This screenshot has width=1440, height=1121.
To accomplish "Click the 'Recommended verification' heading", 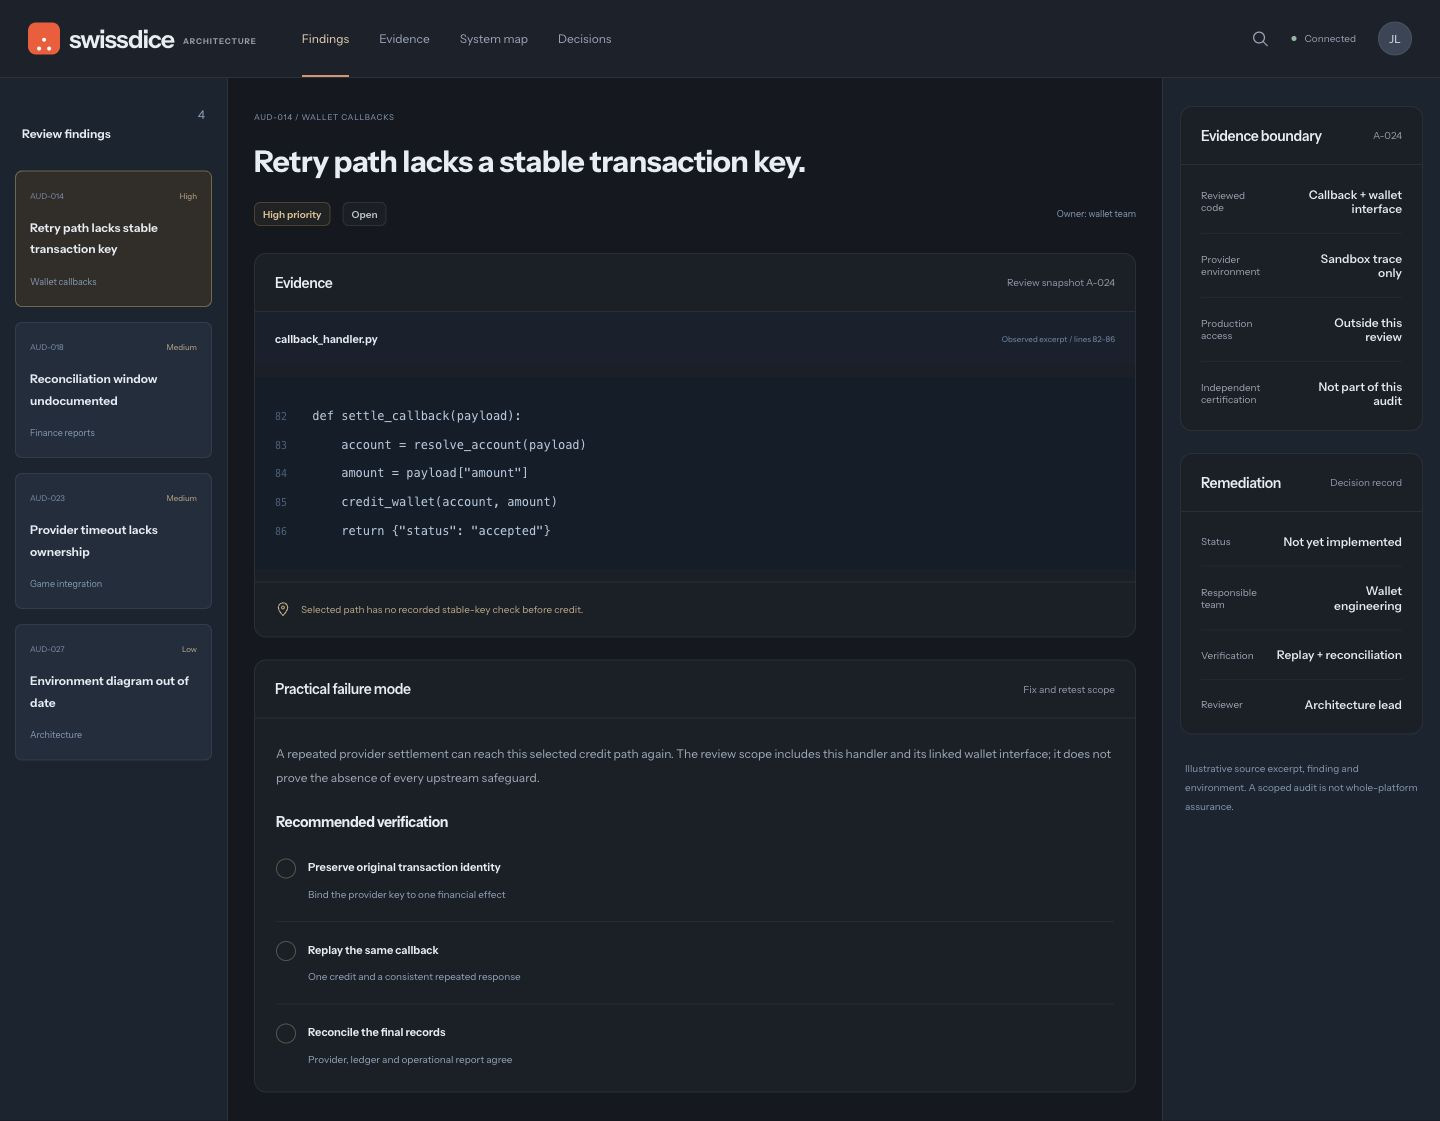I will 361,822.
